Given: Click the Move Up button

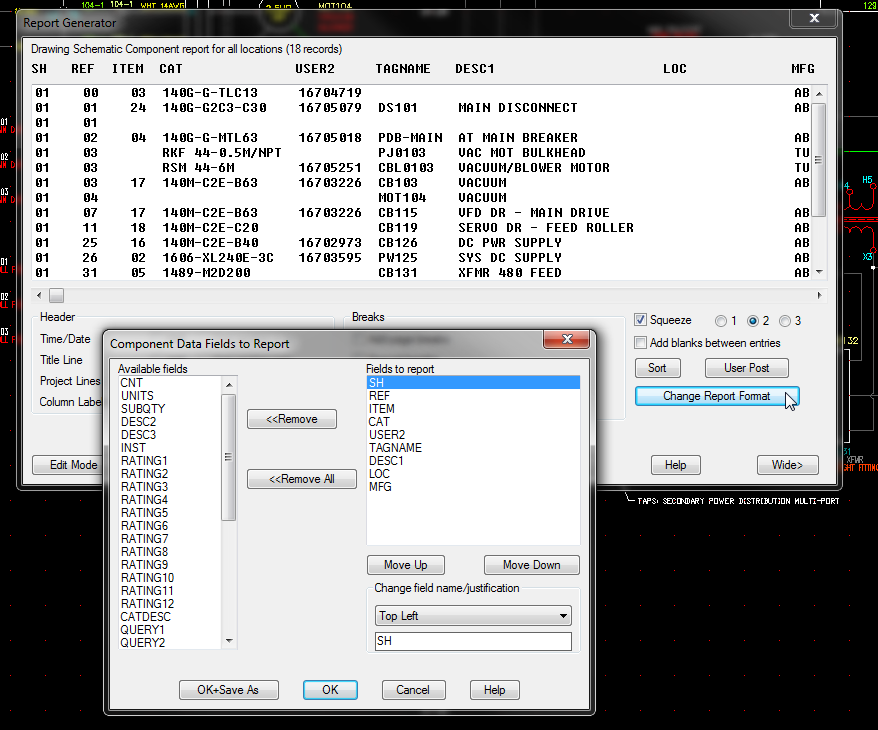Looking at the screenshot, I should coord(405,565).
